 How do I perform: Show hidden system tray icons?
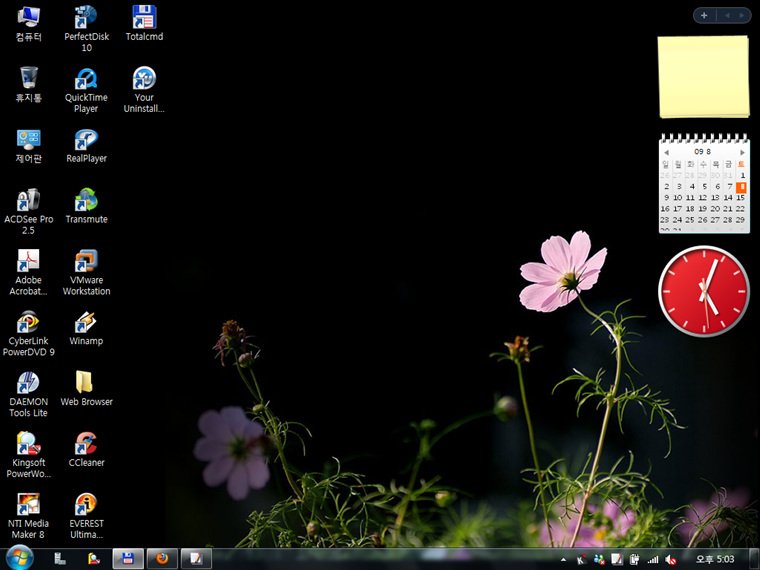pos(563,559)
